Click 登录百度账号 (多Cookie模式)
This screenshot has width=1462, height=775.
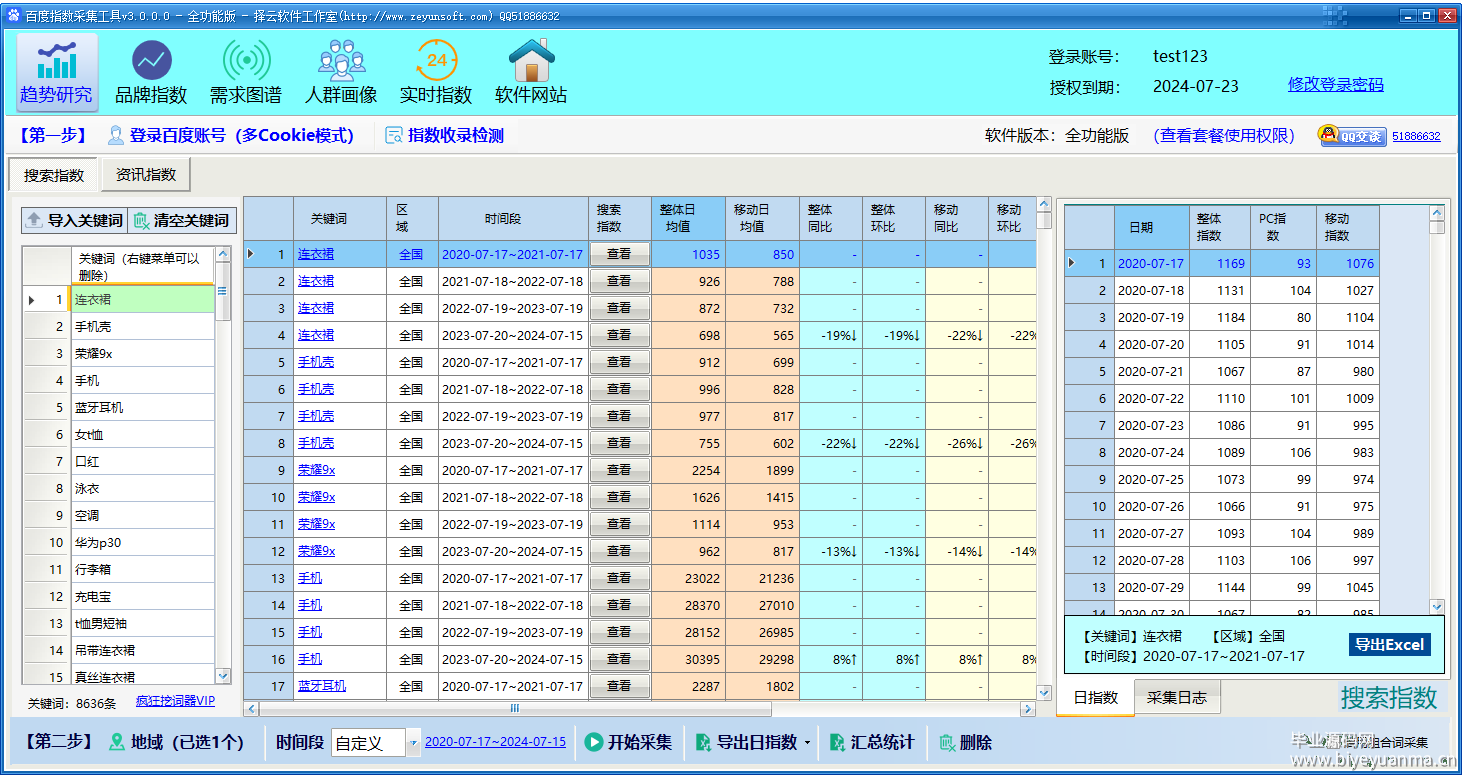231,136
